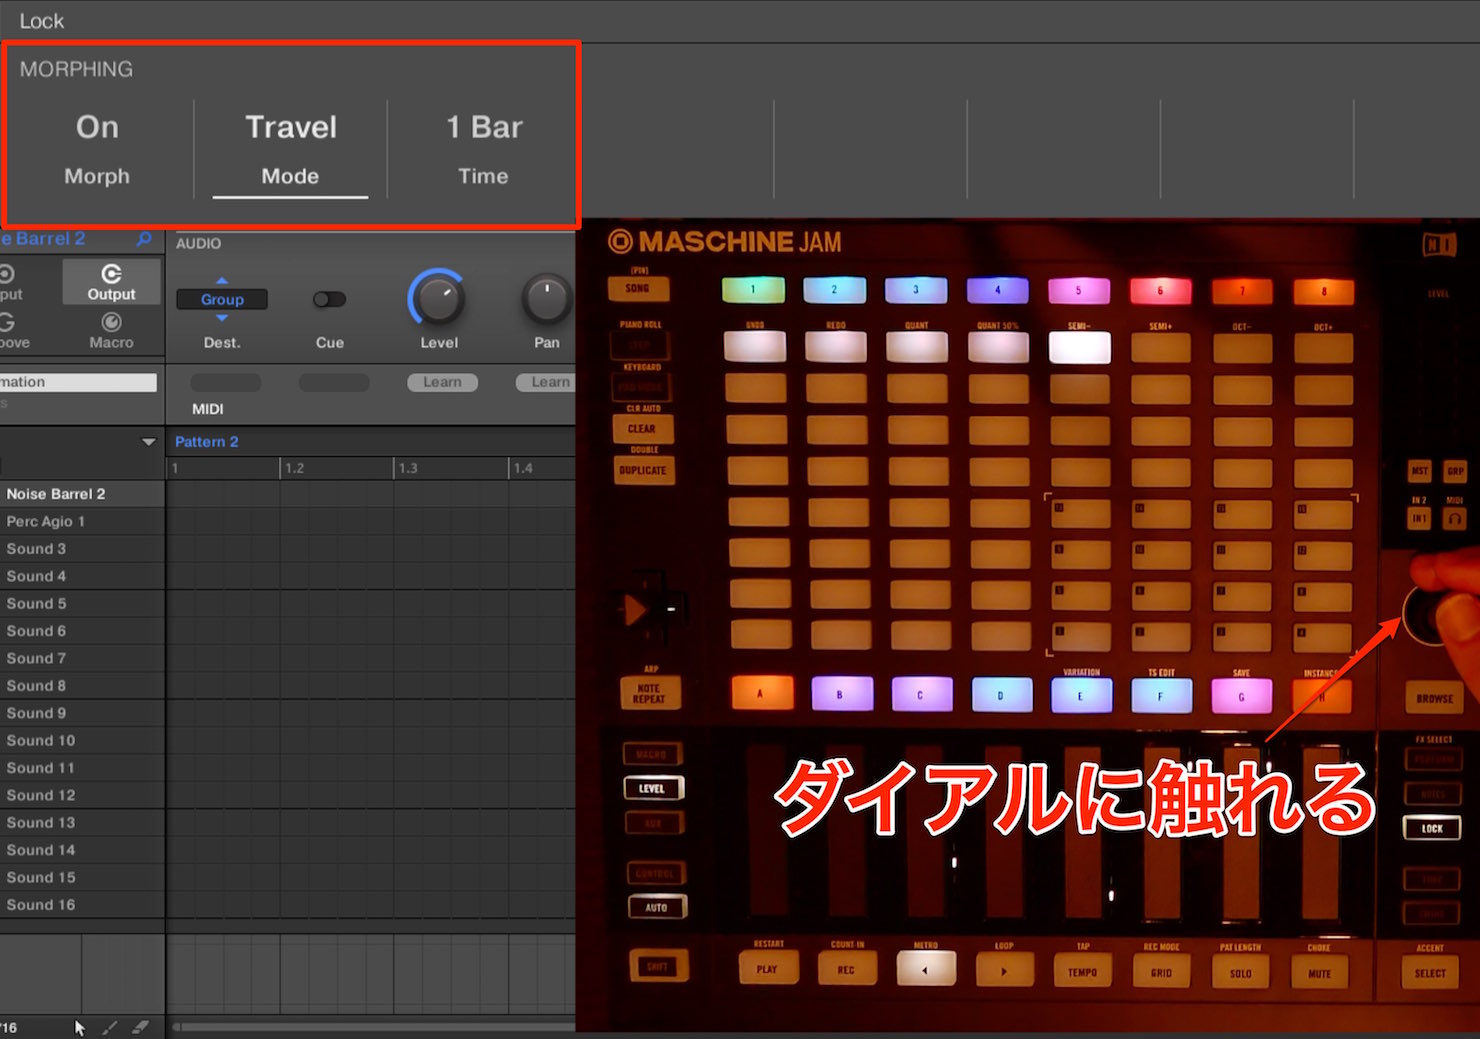Select the pencil paint tool
This screenshot has height=1039, width=1480.
click(x=110, y=1027)
